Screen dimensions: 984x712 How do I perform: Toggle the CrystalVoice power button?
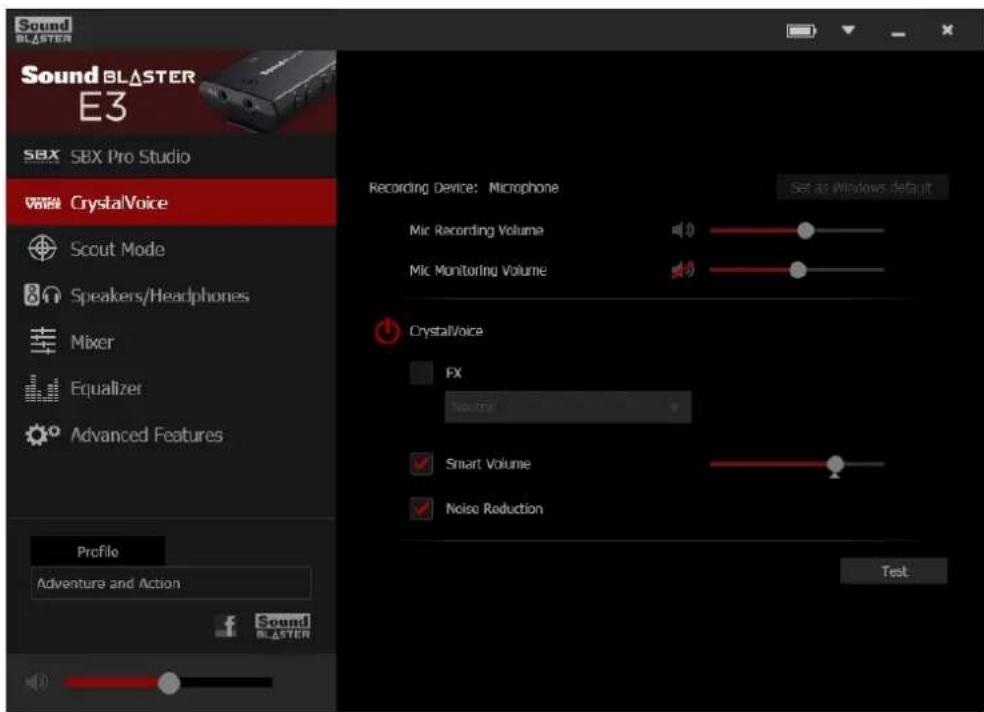coord(387,331)
